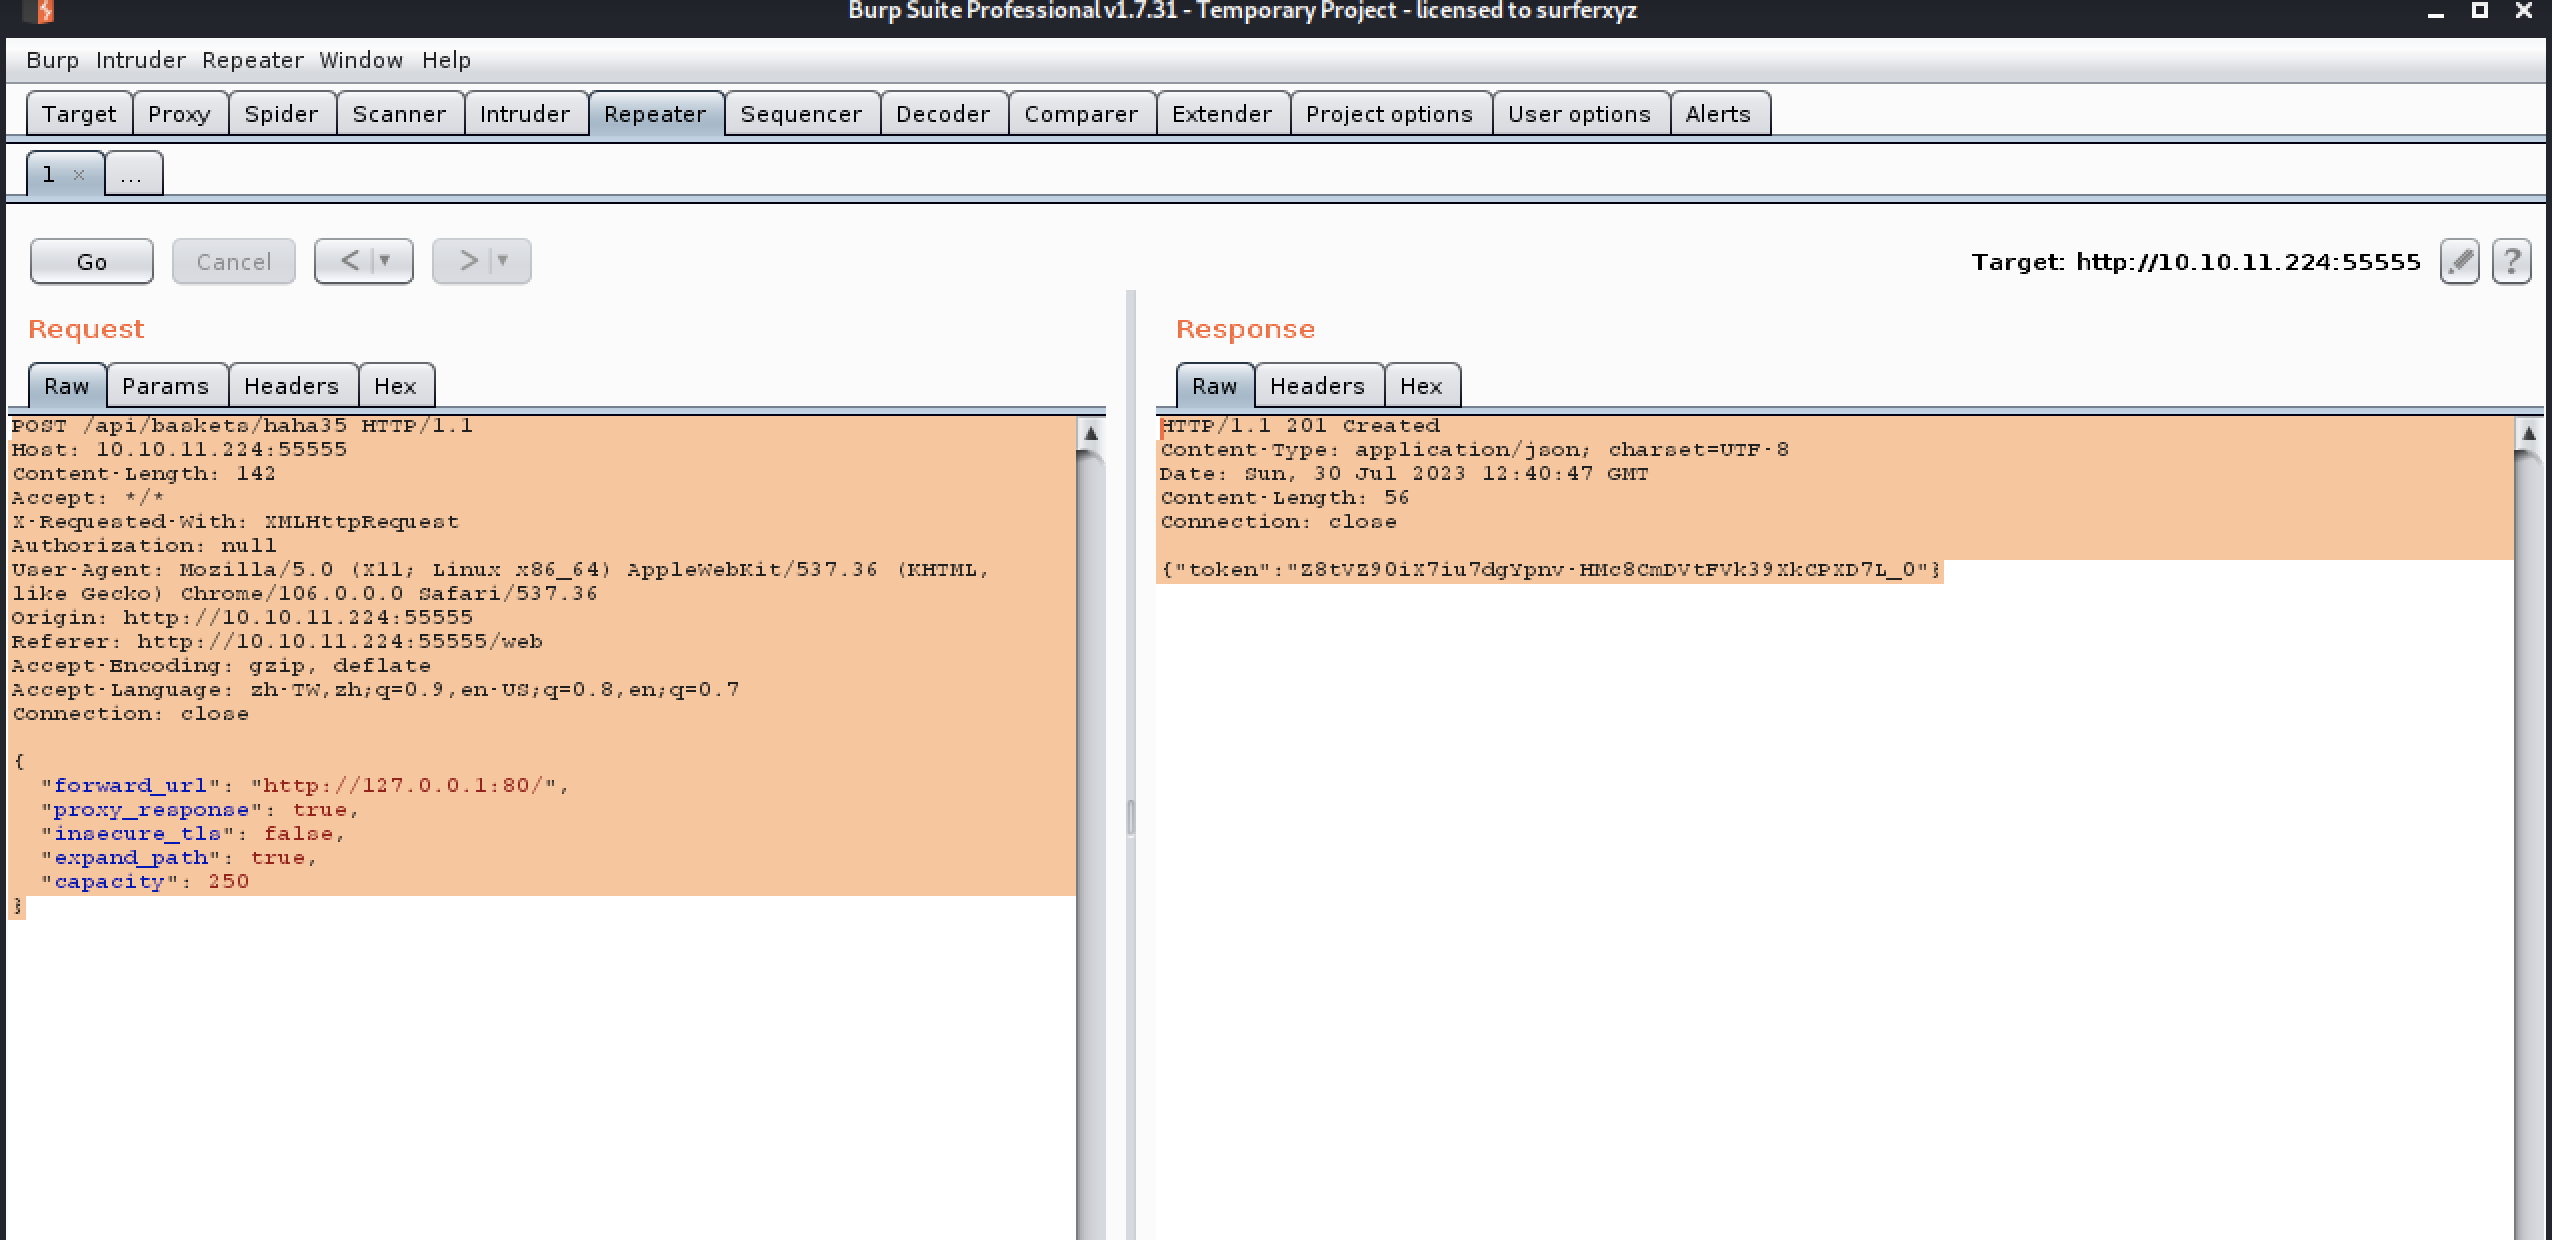
Task: Click the response Date header line
Action: (1404, 473)
